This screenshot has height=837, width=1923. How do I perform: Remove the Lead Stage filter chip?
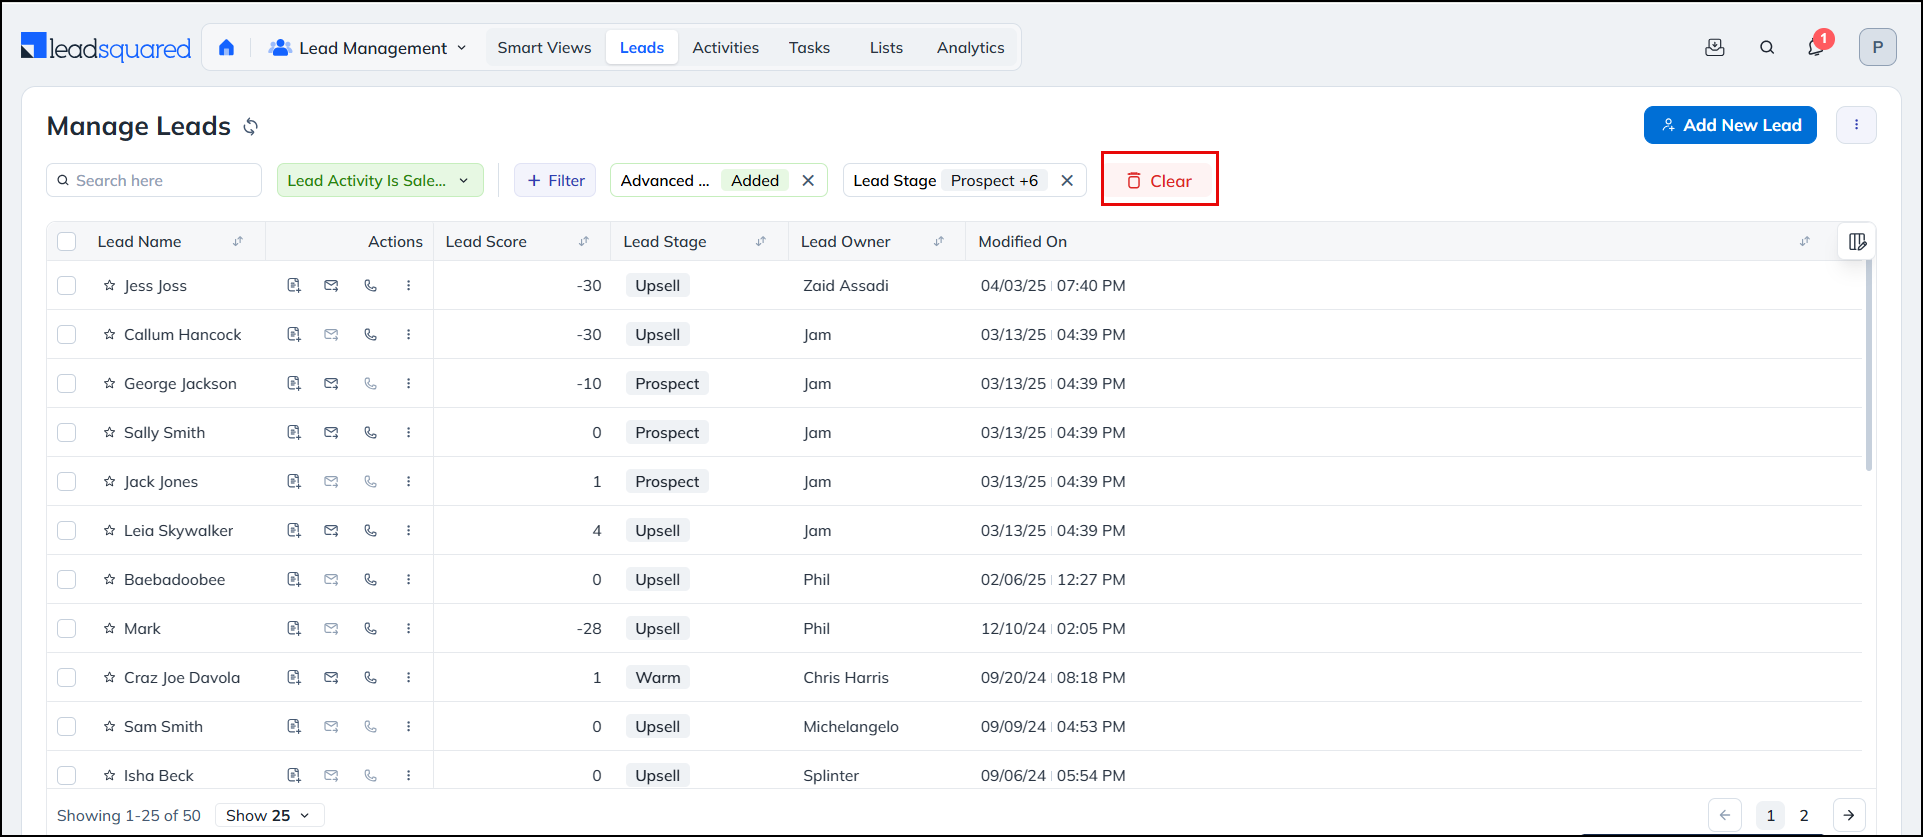pyautogui.click(x=1067, y=181)
